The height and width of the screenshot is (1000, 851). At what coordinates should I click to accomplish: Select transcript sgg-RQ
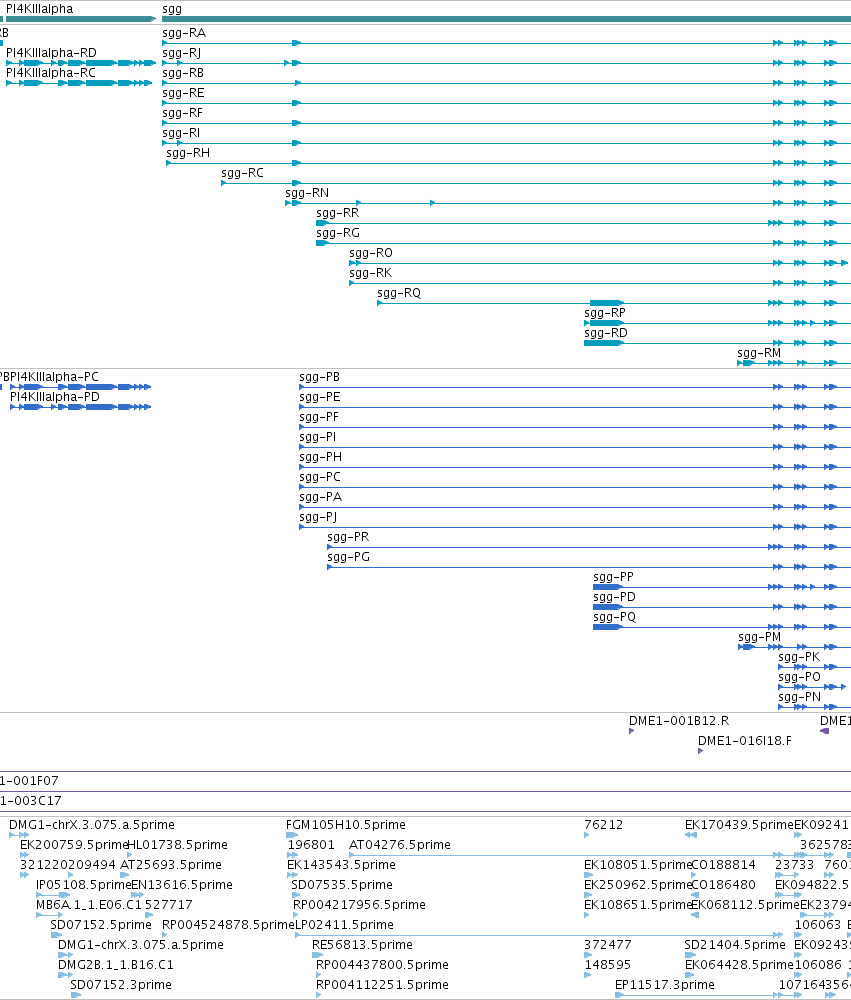(x=399, y=293)
